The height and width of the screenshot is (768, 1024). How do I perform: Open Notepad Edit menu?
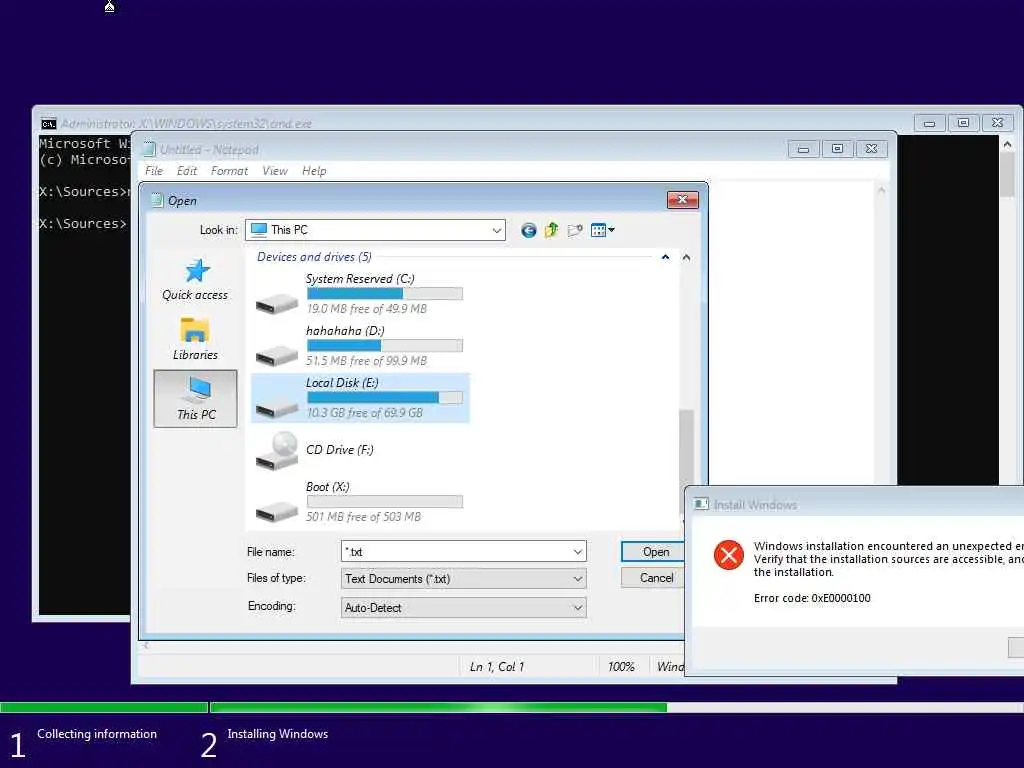tap(187, 171)
